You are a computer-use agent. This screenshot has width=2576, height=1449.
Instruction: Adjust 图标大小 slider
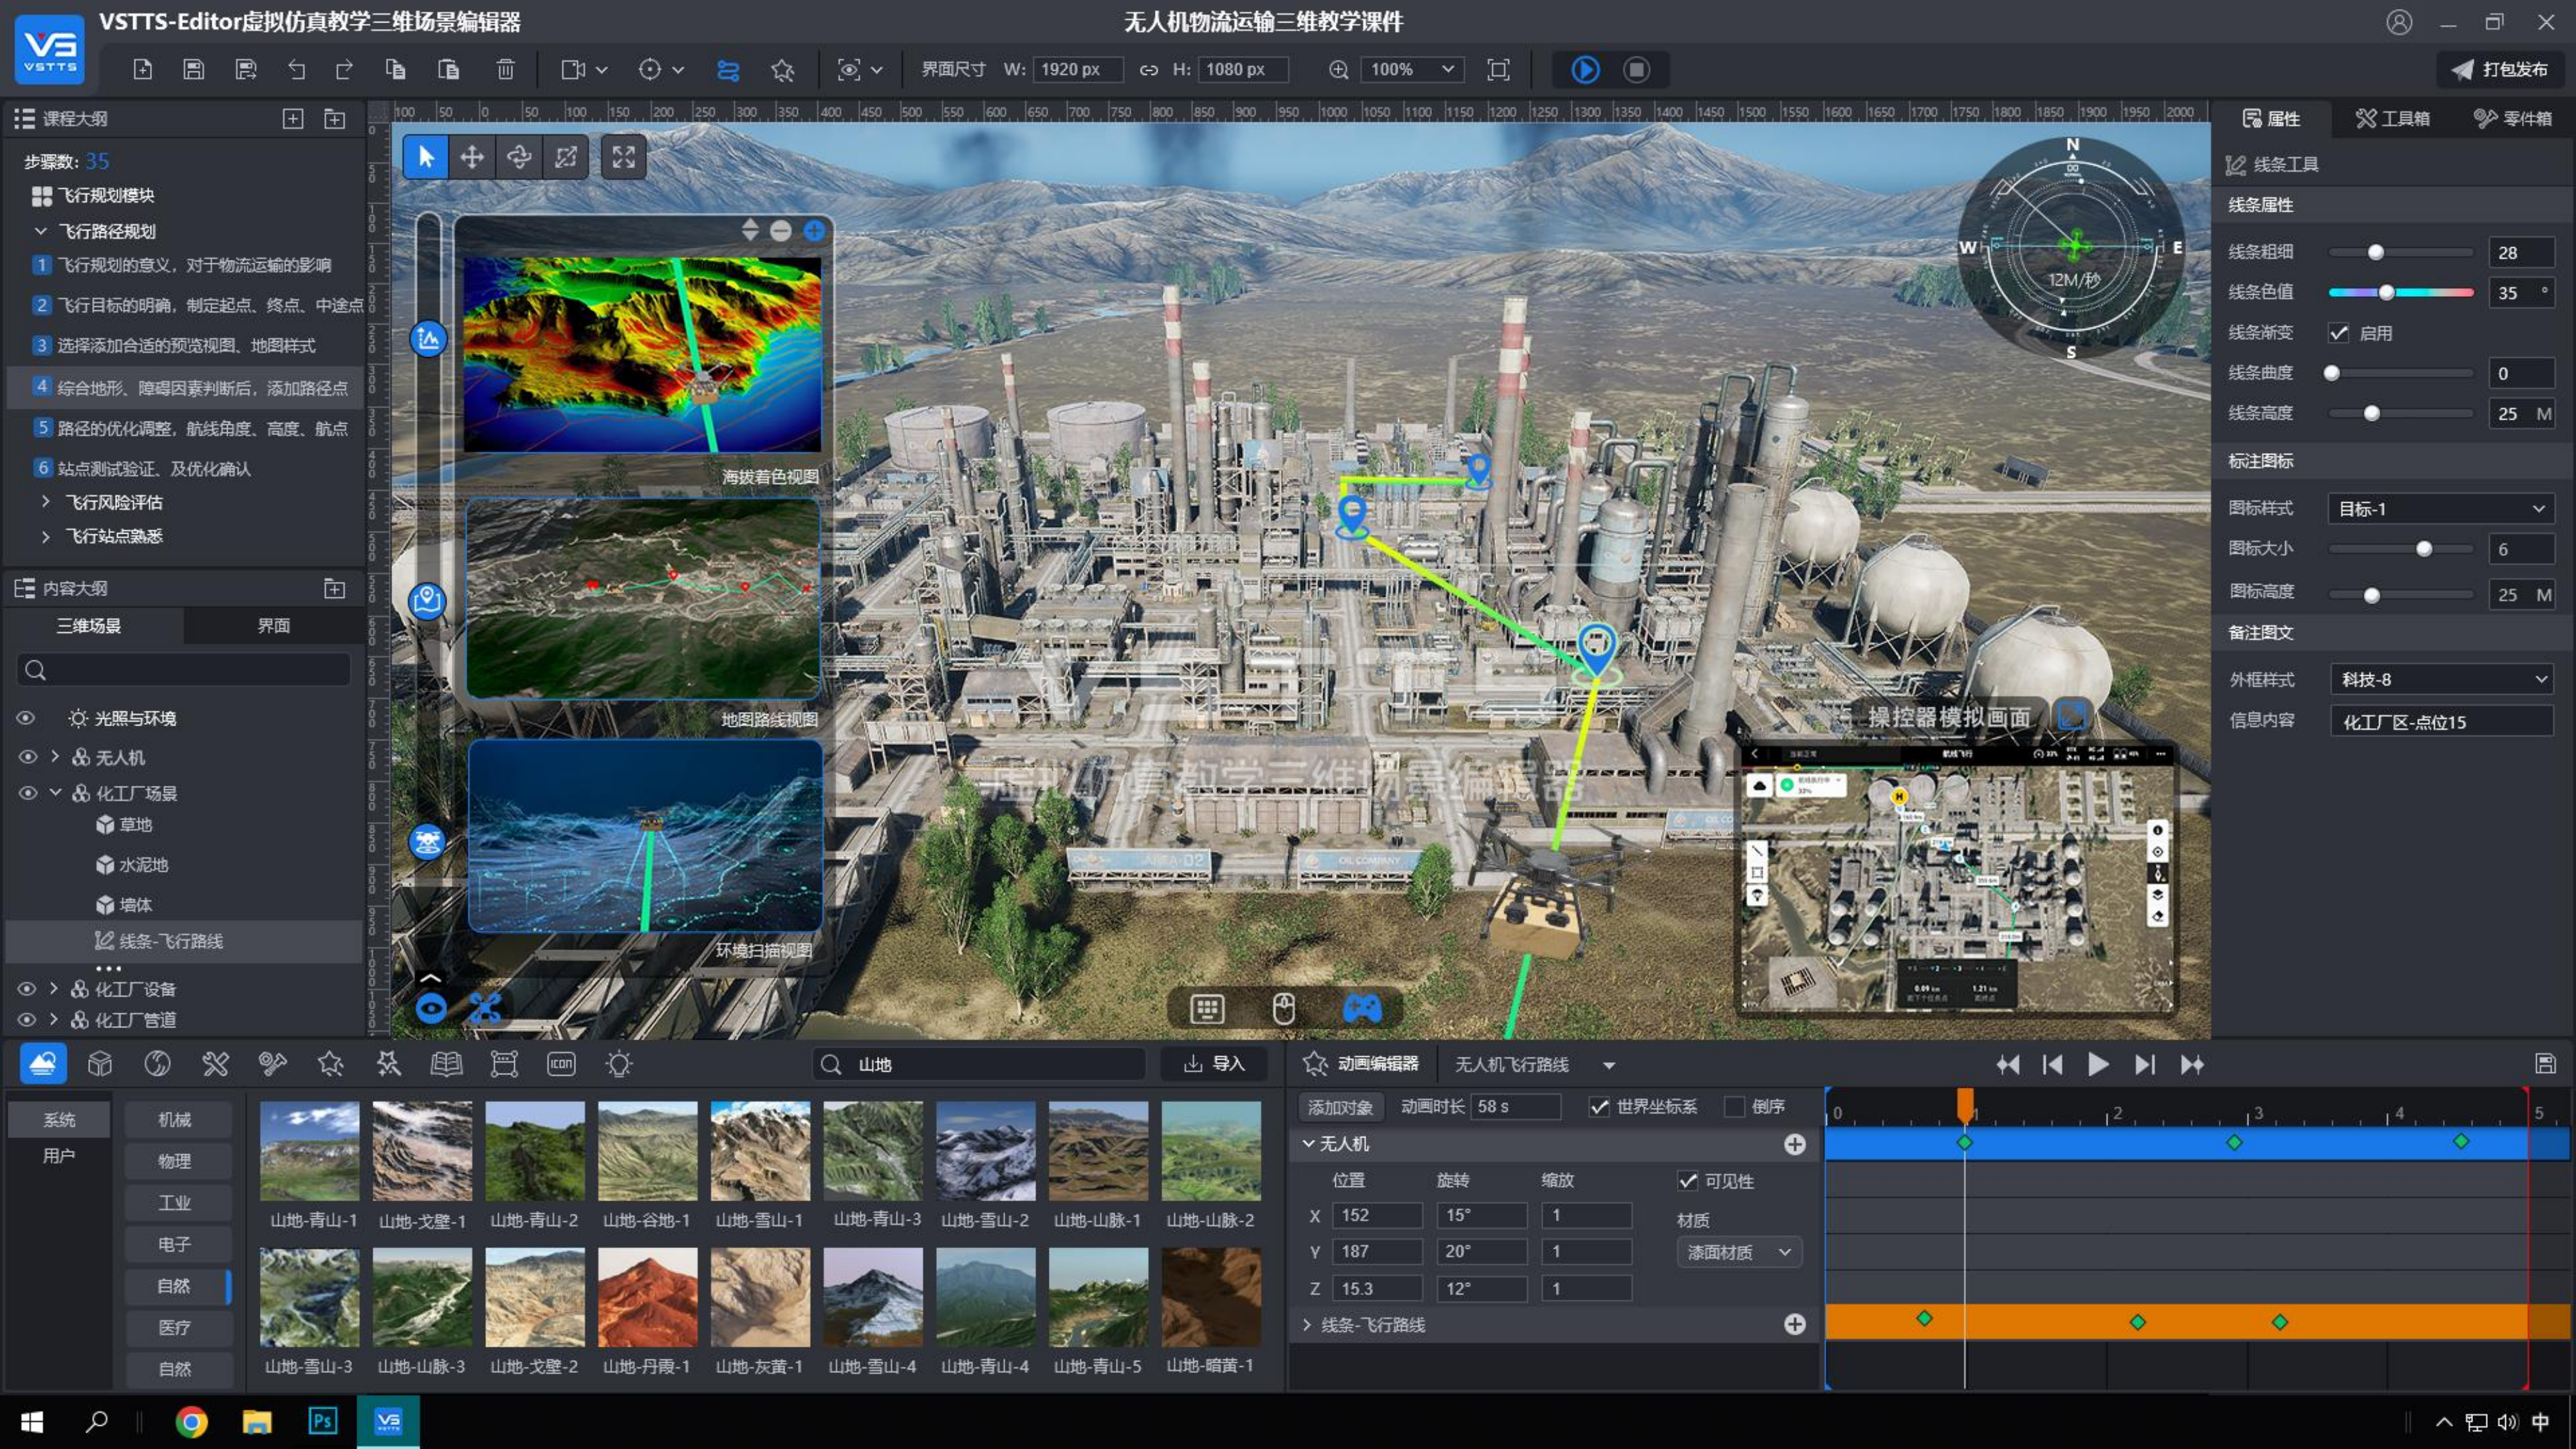click(x=2423, y=548)
